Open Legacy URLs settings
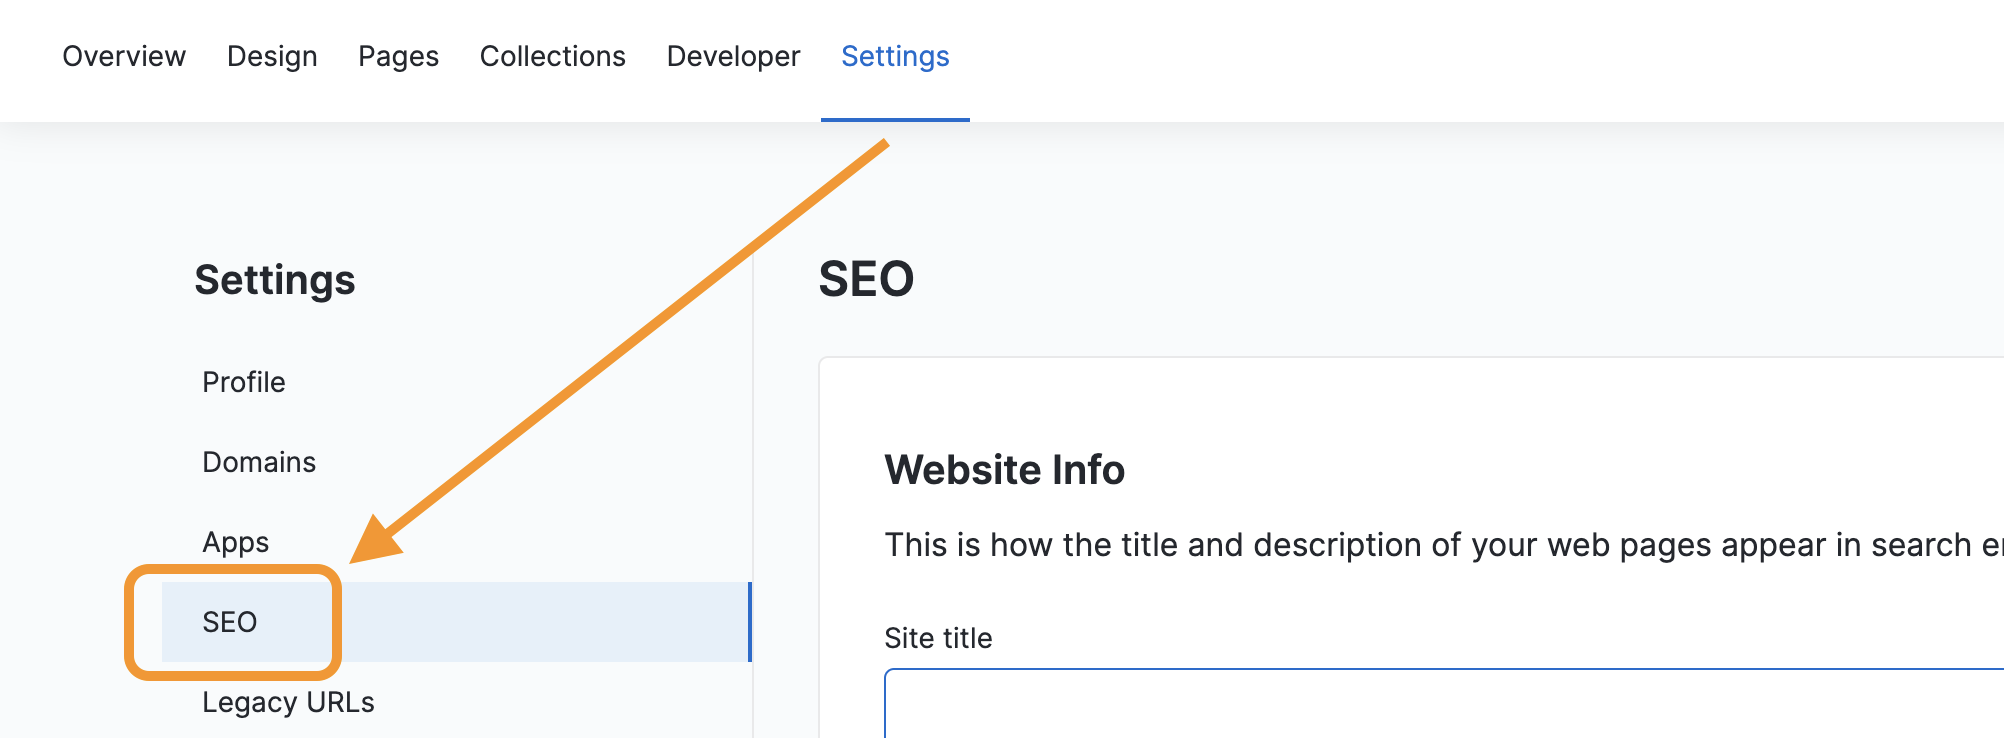Image resolution: width=2004 pixels, height=738 pixels. tap(288, 702)
